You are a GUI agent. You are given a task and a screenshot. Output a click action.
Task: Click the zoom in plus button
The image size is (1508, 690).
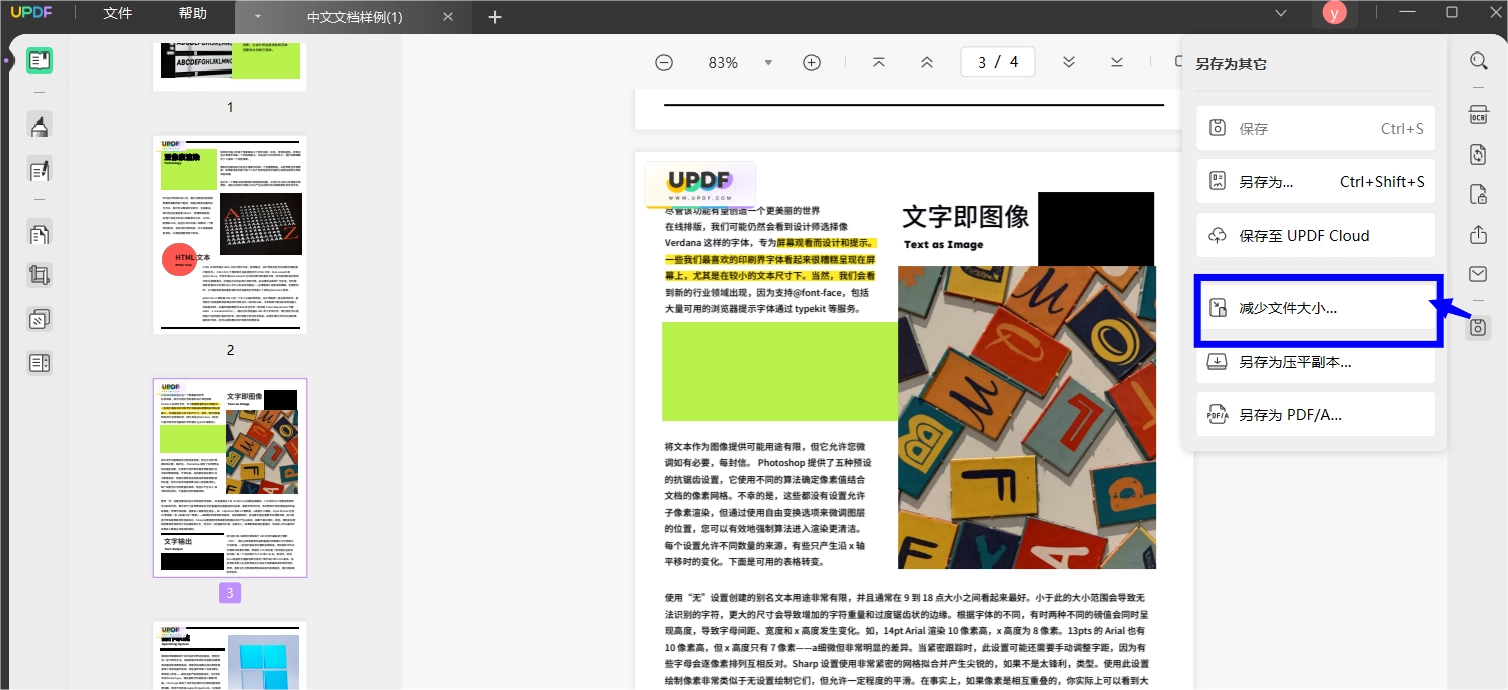tap(812, 62)
